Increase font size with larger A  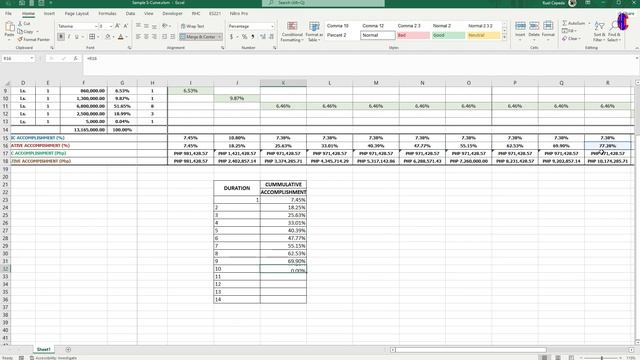118,26
